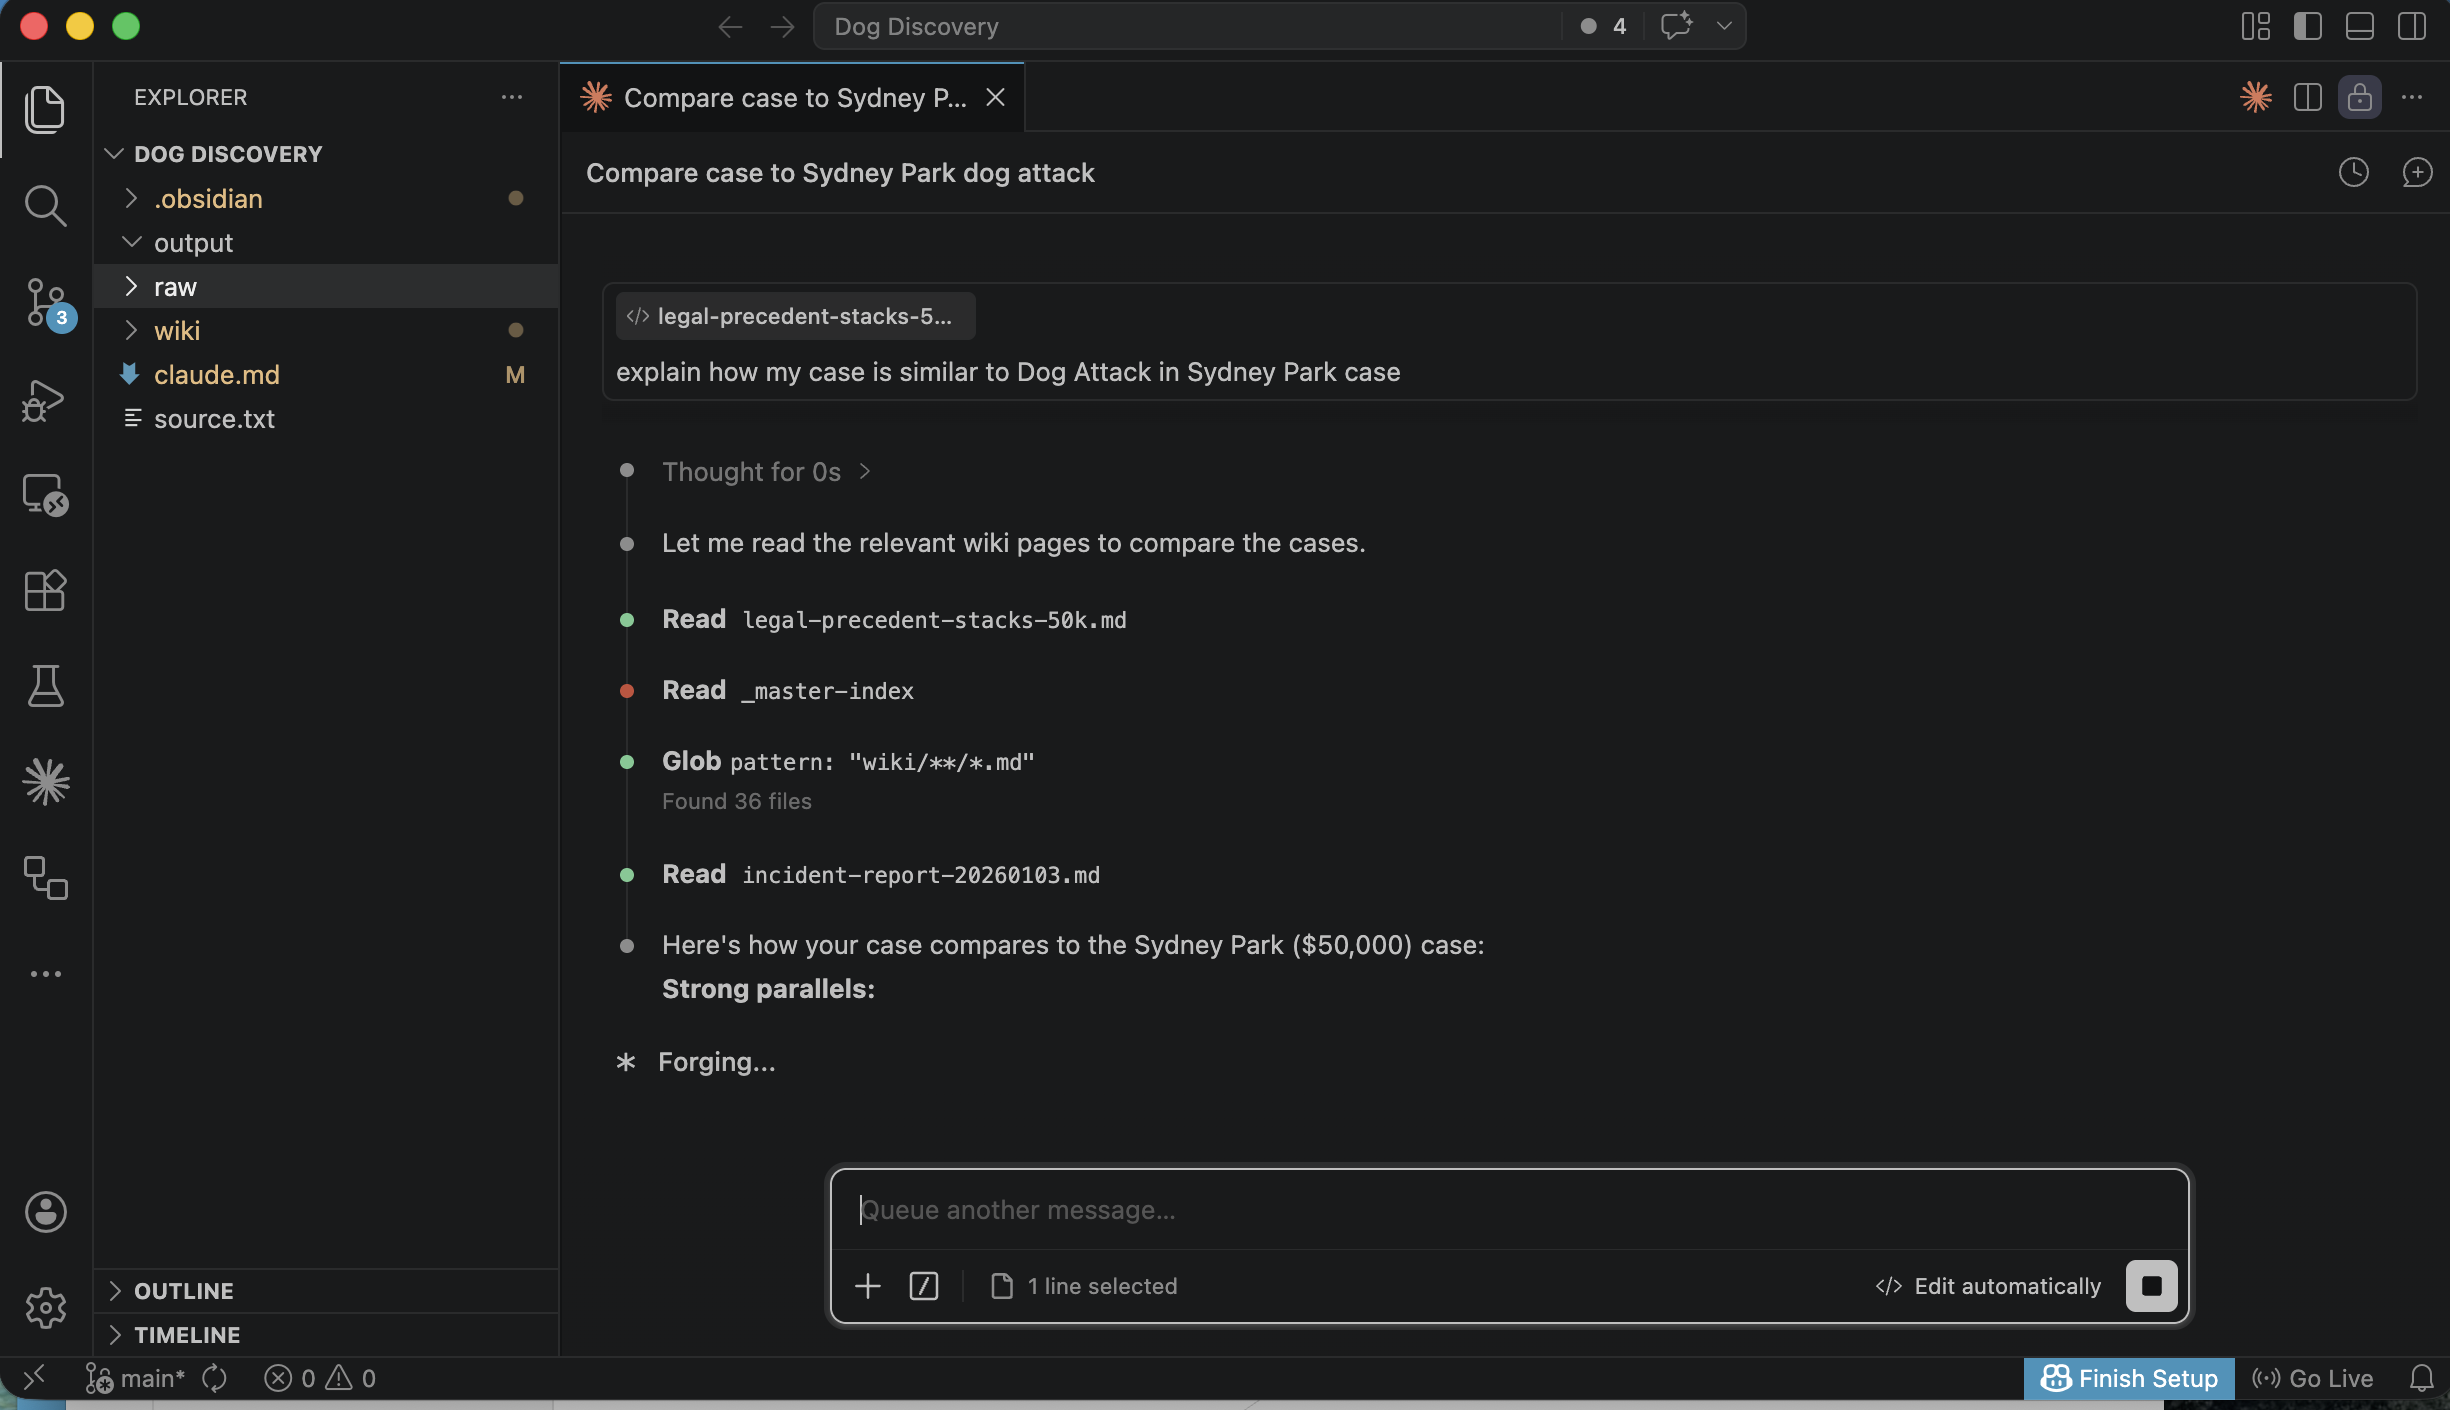The height and width of the screenshot is (1410, 2450).
Task: Click the Finish Setup status button
Action: pyautogui.click(x=2129, y=1379)
